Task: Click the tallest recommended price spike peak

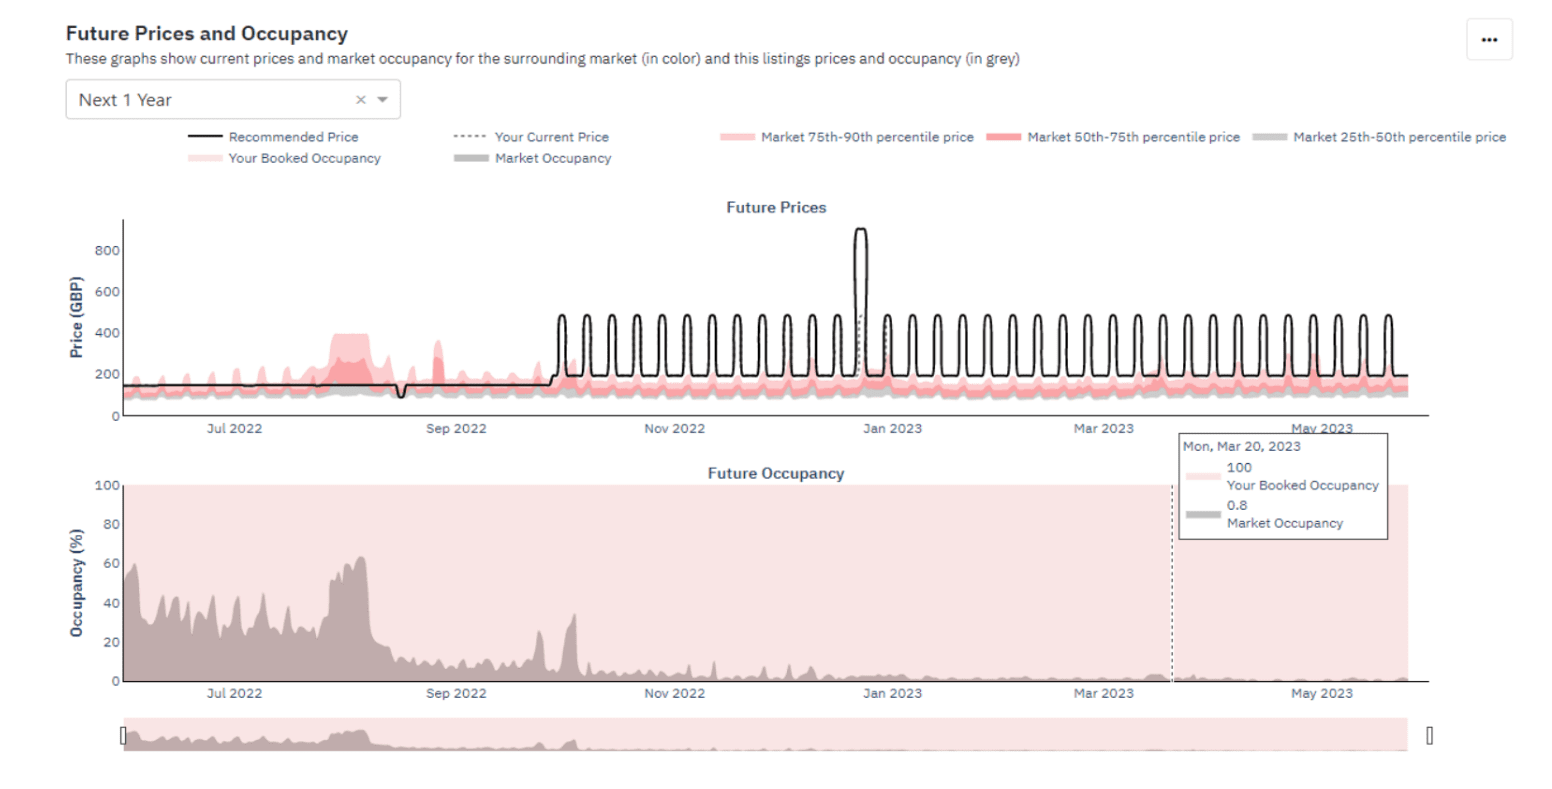Action: point(860,230)
